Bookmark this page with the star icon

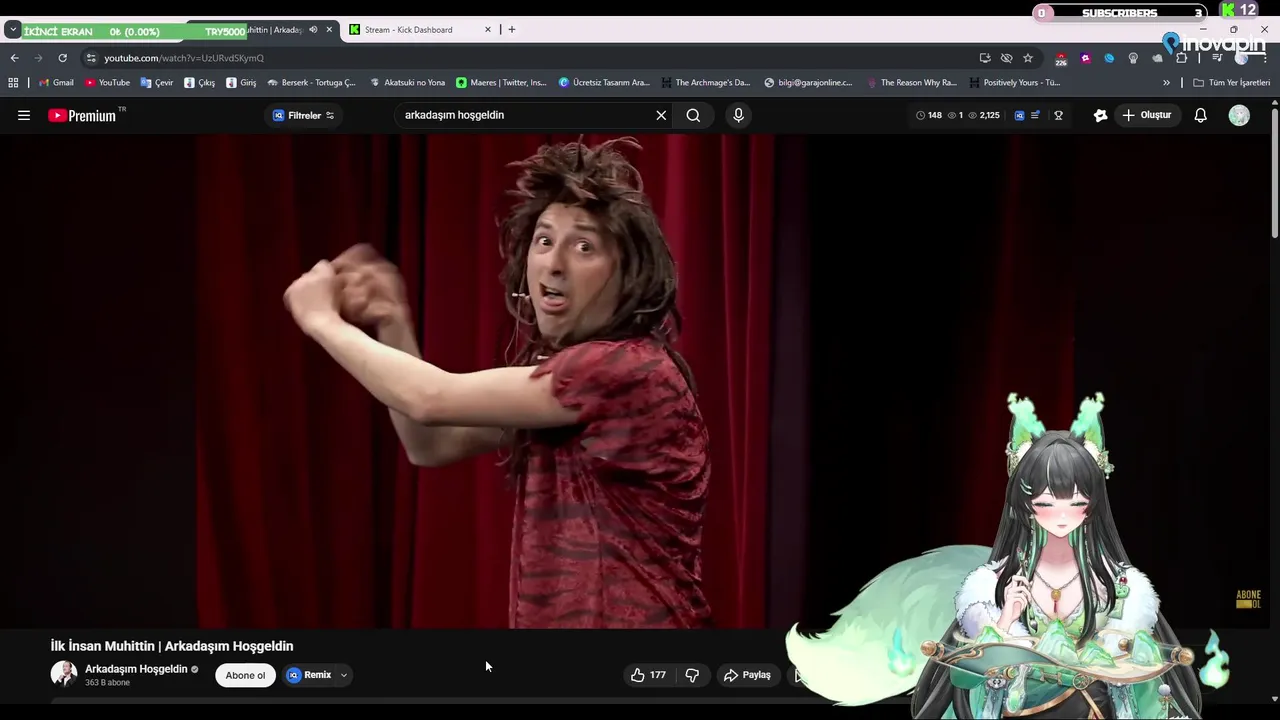pos(1028,58)
